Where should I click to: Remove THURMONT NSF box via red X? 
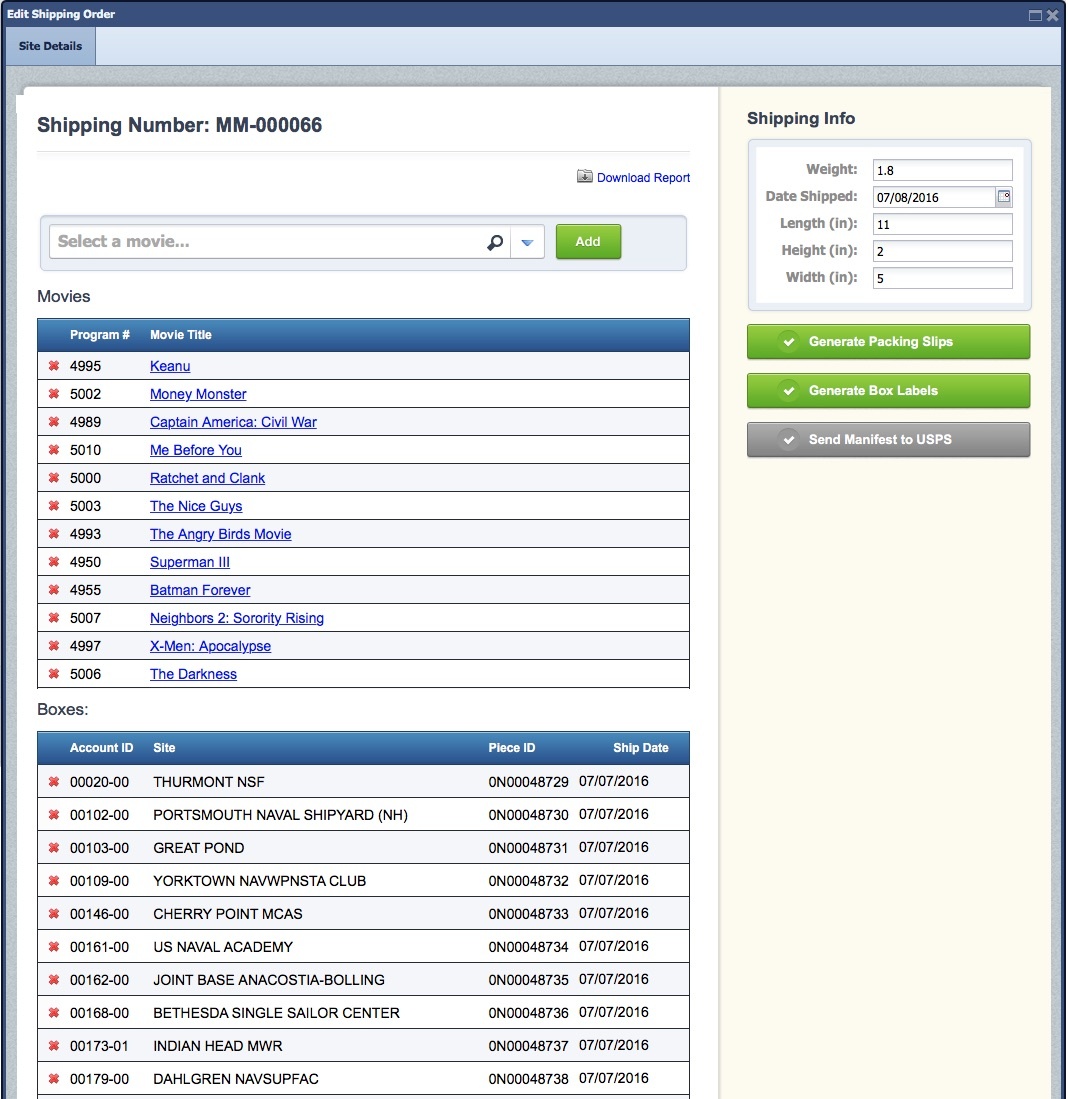pyautogui.click(x=54, y=782)
